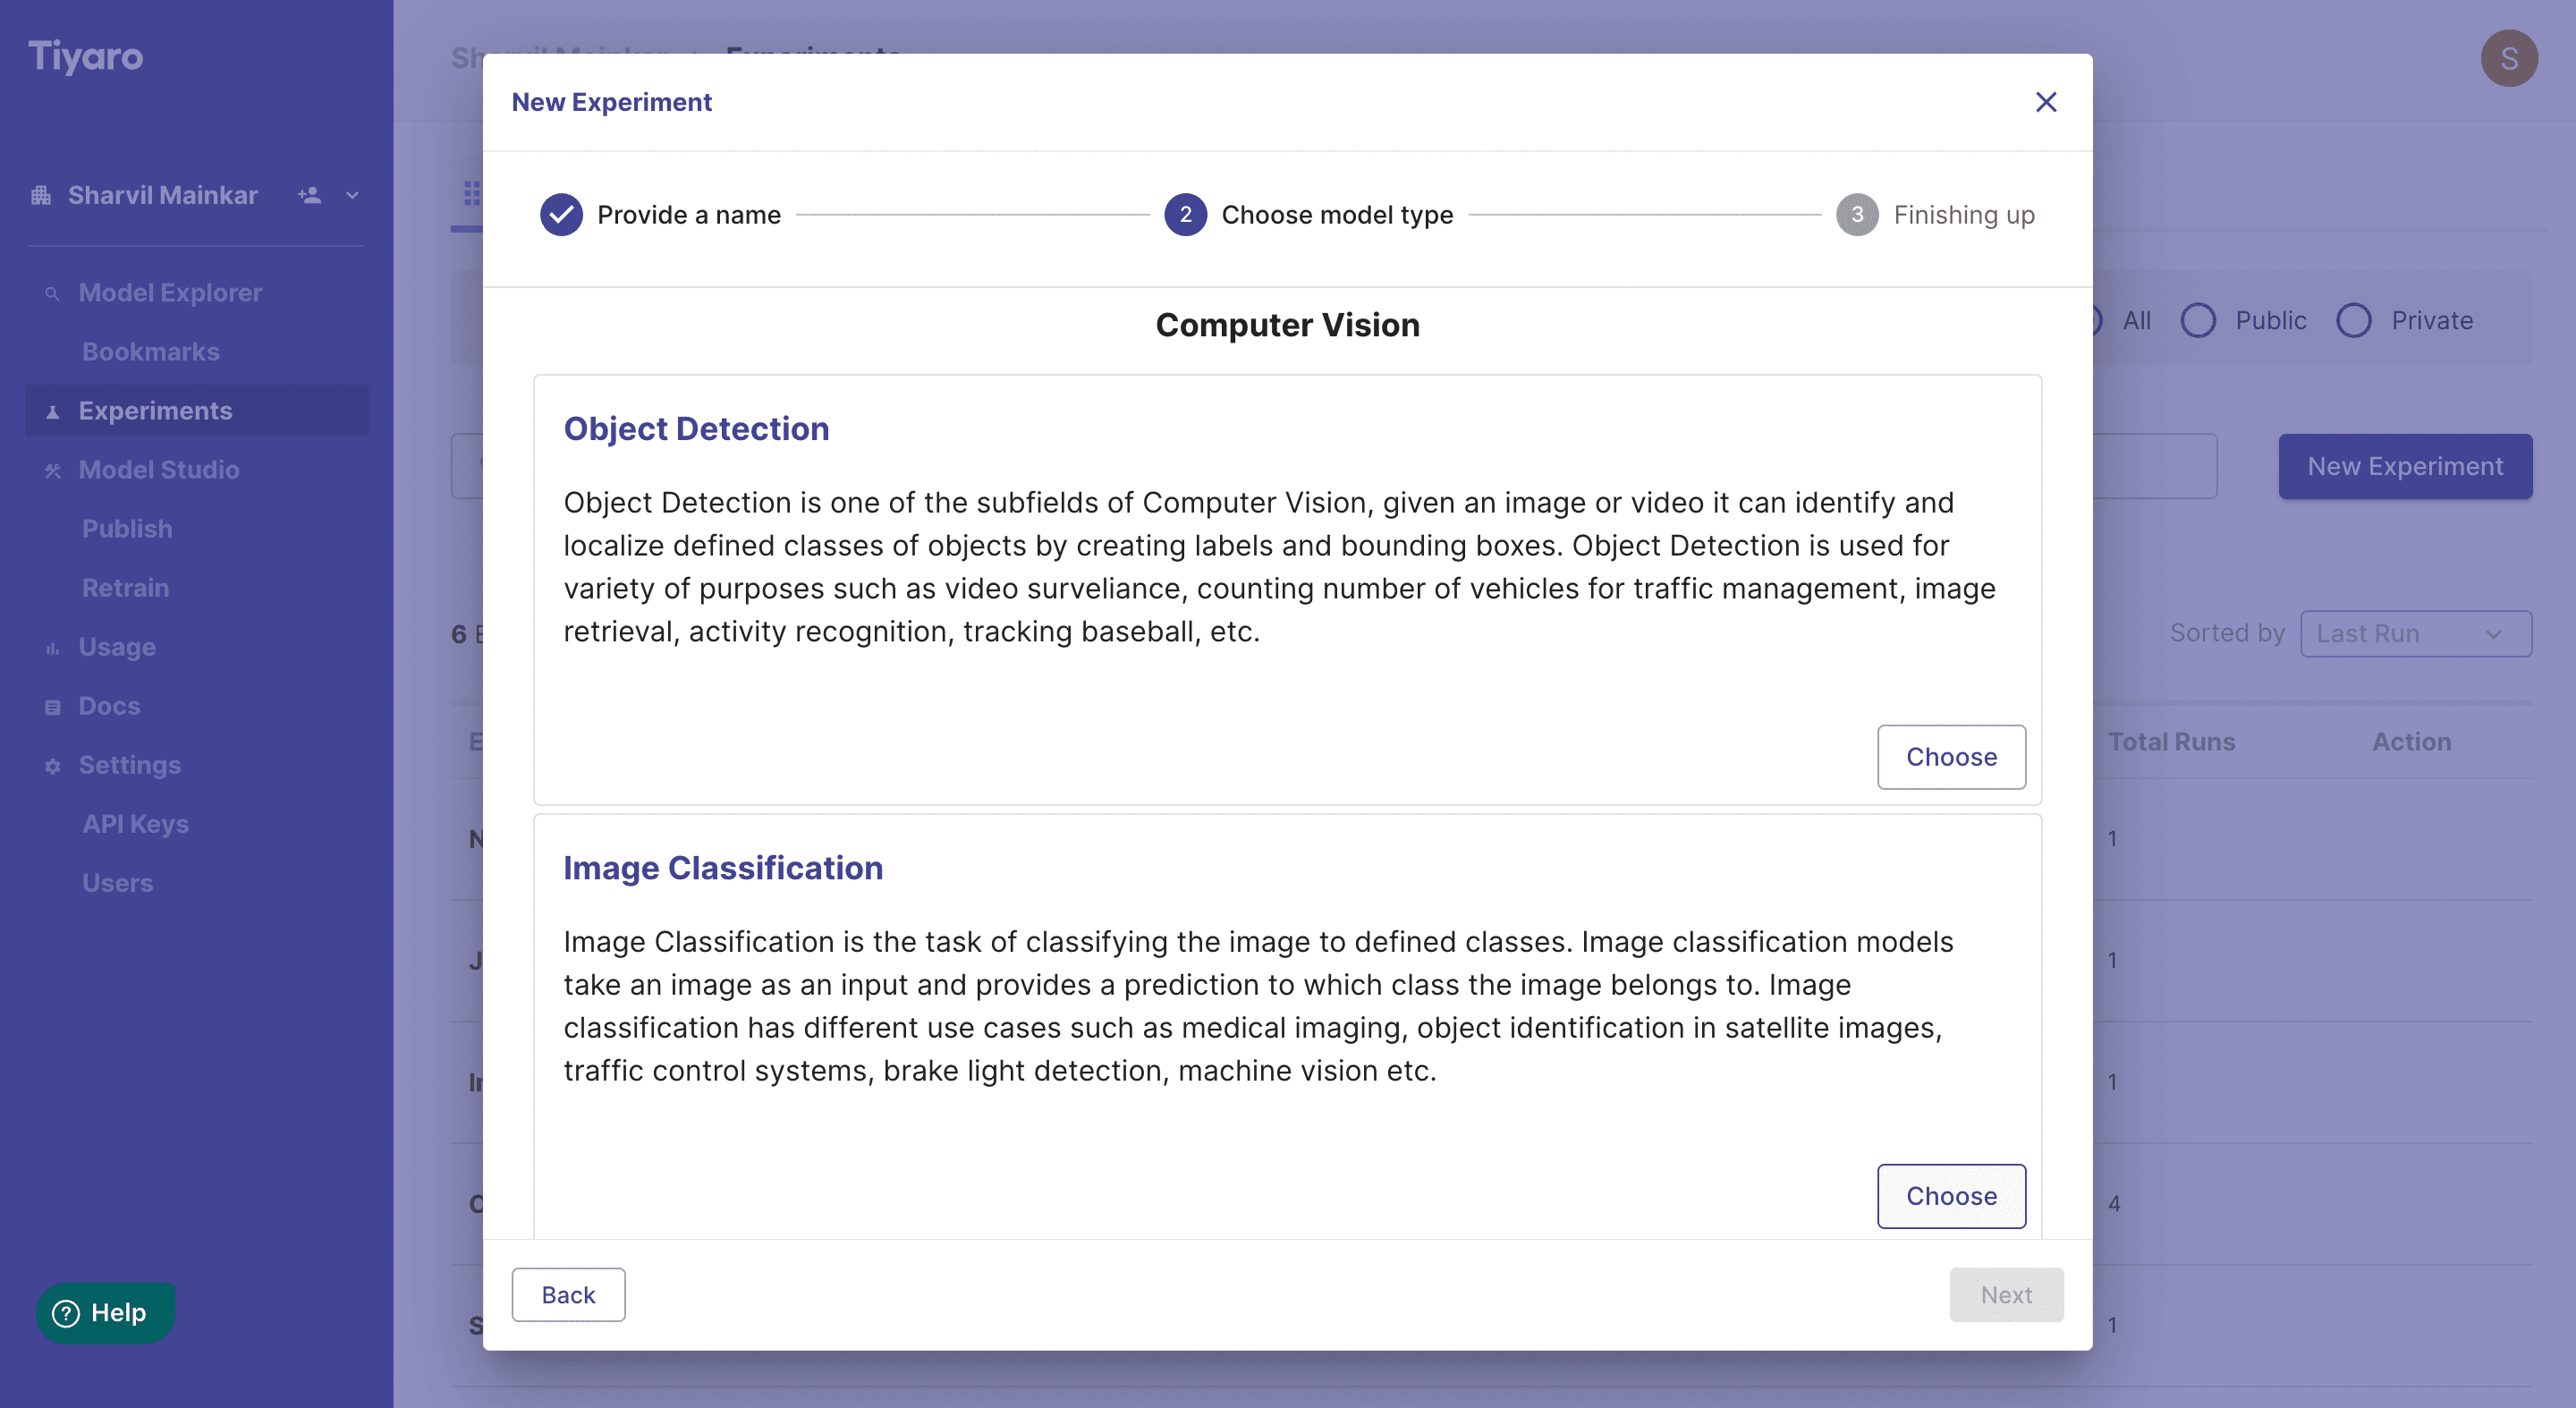Open Usage in the sidebar
Screen dimensions: 2576x1408
coord(117,647)
